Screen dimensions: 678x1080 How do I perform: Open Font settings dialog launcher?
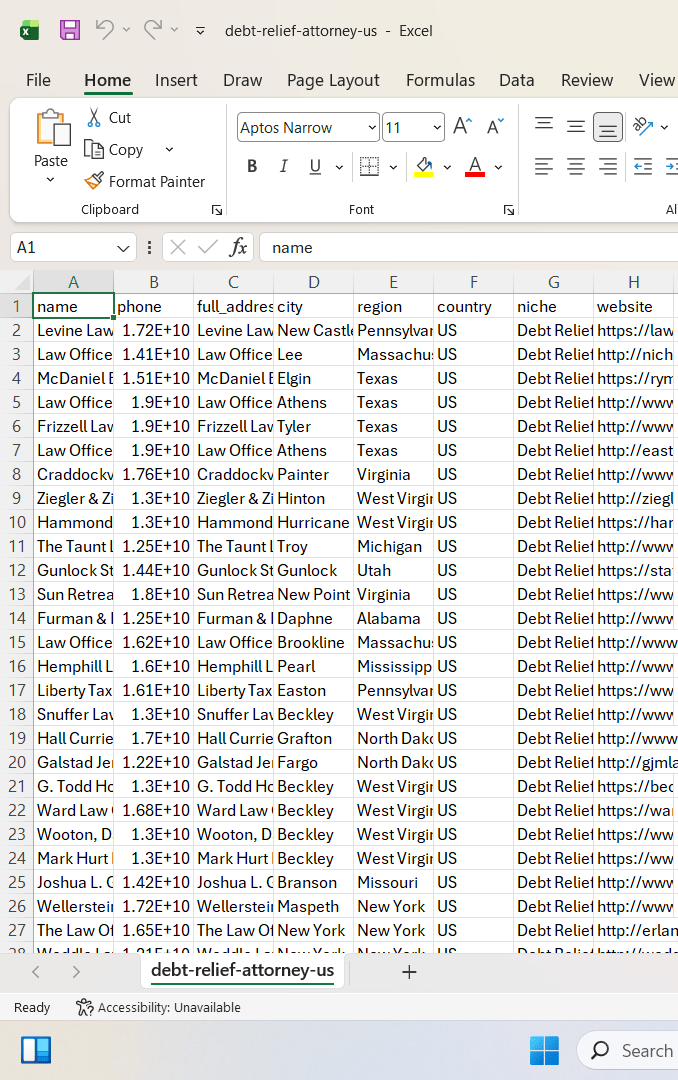pos(508,210)
